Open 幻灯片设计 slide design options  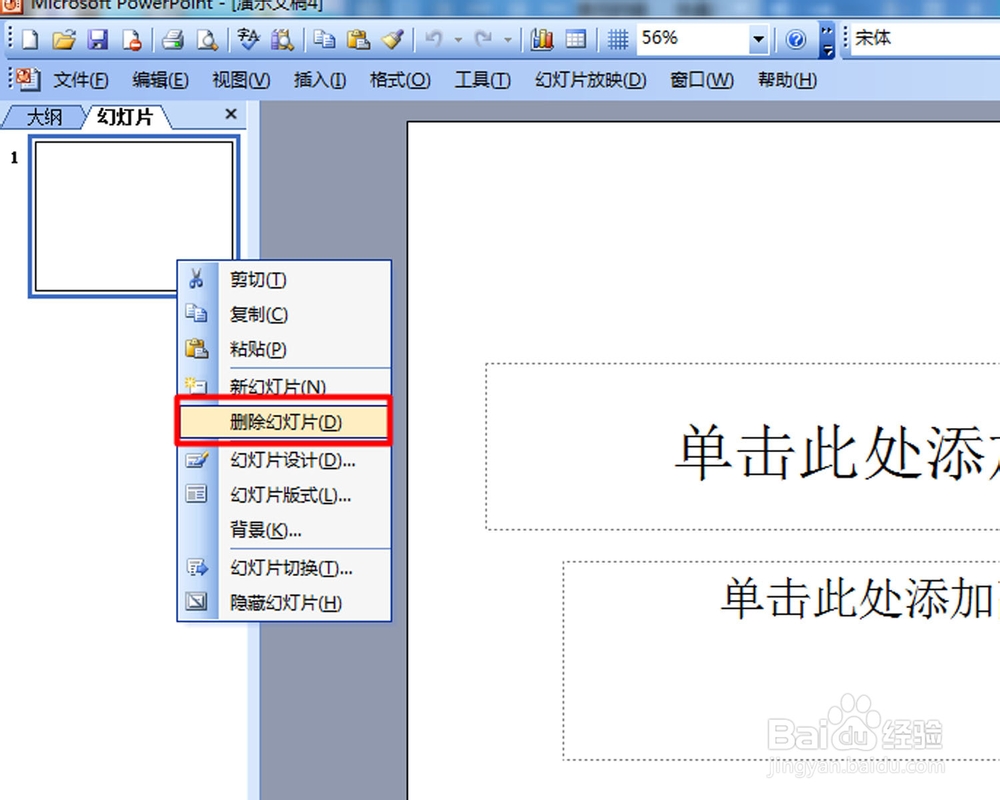tap(289, 460)
